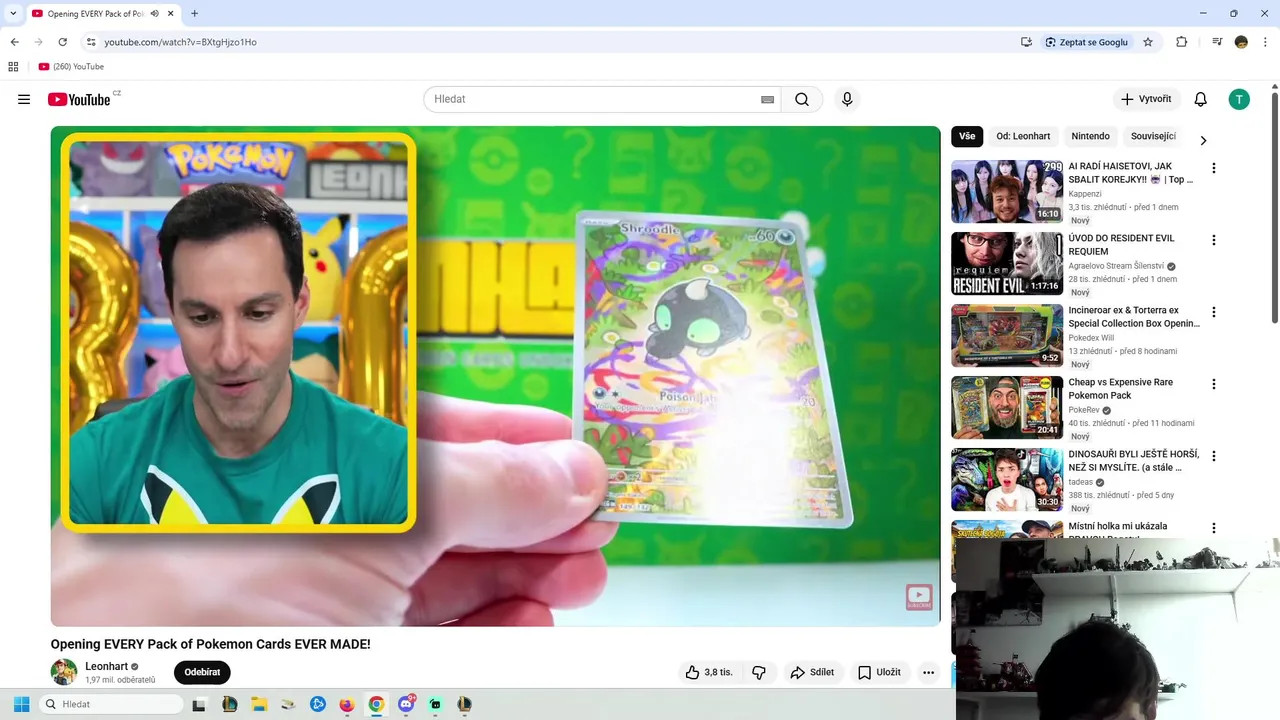Open the DINOSAUŘI BYLI video thumbnail
1280x720 pixels.
(x=1007, y=479)
